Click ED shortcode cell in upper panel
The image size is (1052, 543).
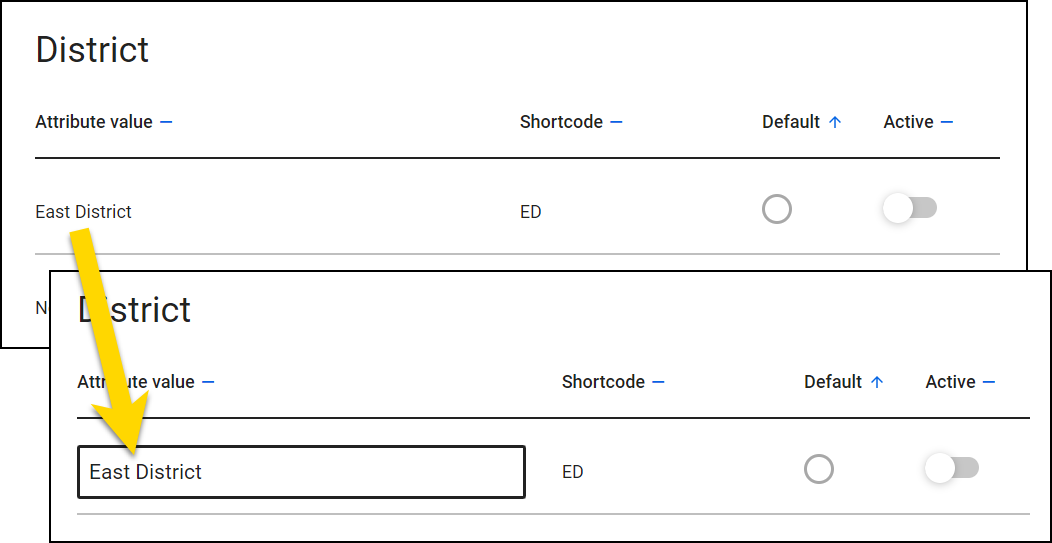pyautogui.click(x=530, y=212)
